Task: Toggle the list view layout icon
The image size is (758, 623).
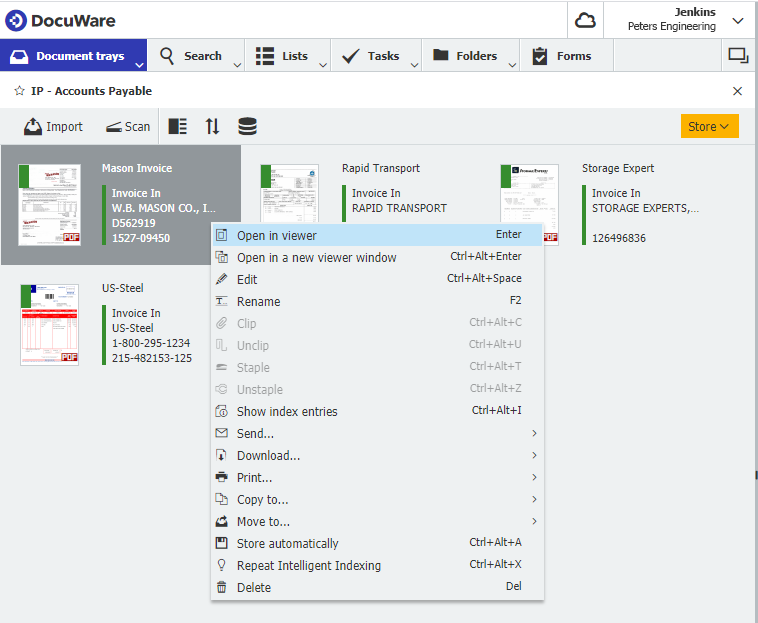Action: point(178,127)
